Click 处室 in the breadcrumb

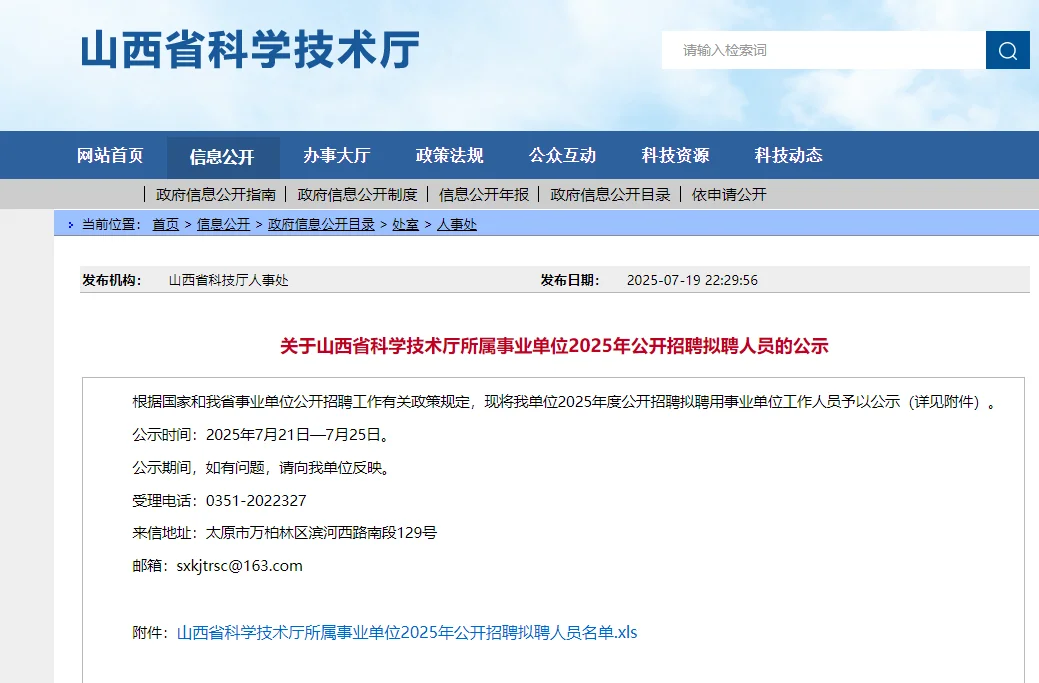click(x=406, y=225)
